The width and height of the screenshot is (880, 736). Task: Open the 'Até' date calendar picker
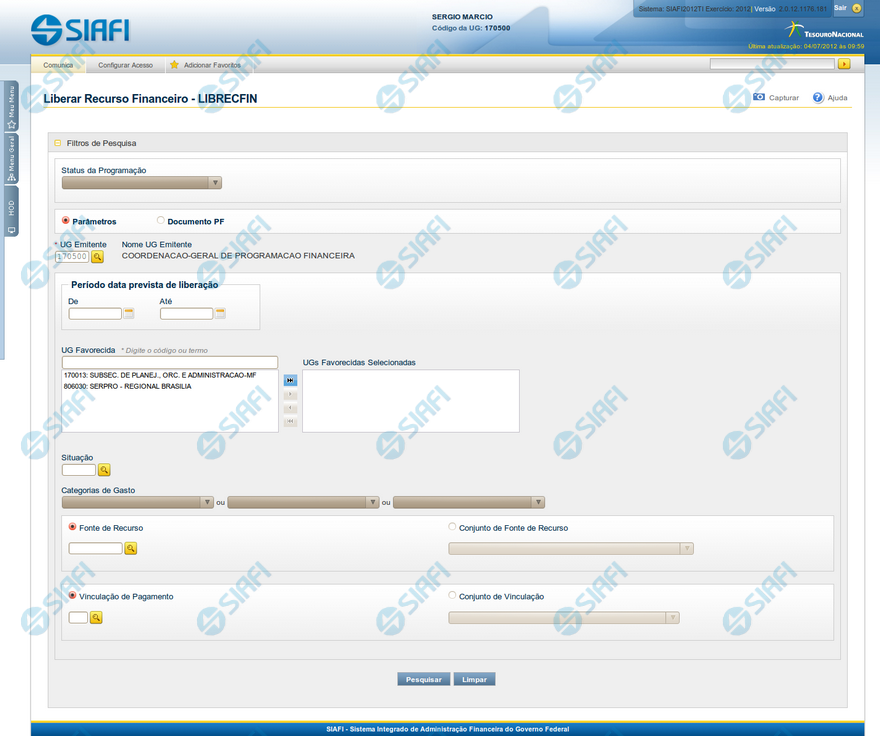point(220,314)
